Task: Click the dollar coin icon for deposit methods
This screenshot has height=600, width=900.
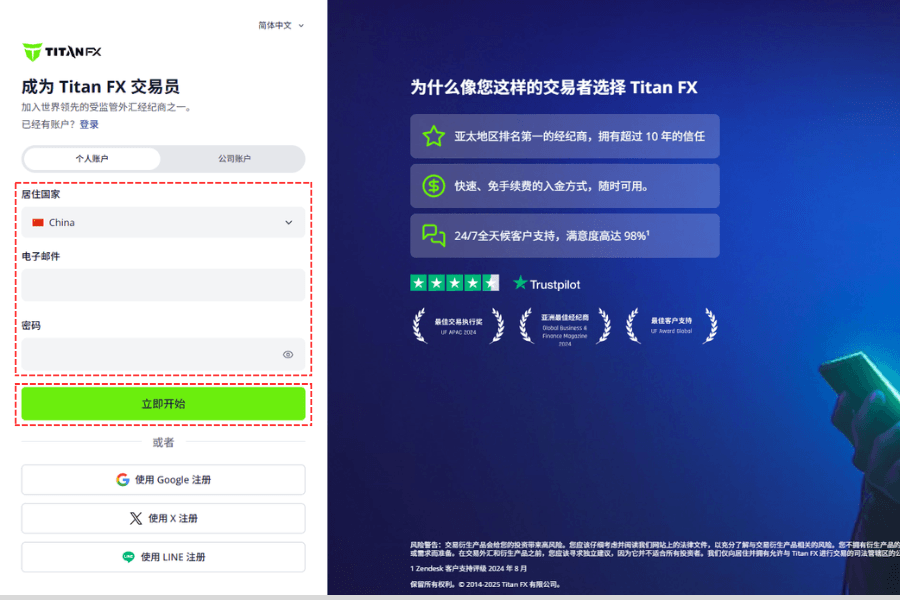Action: (434, 185)
